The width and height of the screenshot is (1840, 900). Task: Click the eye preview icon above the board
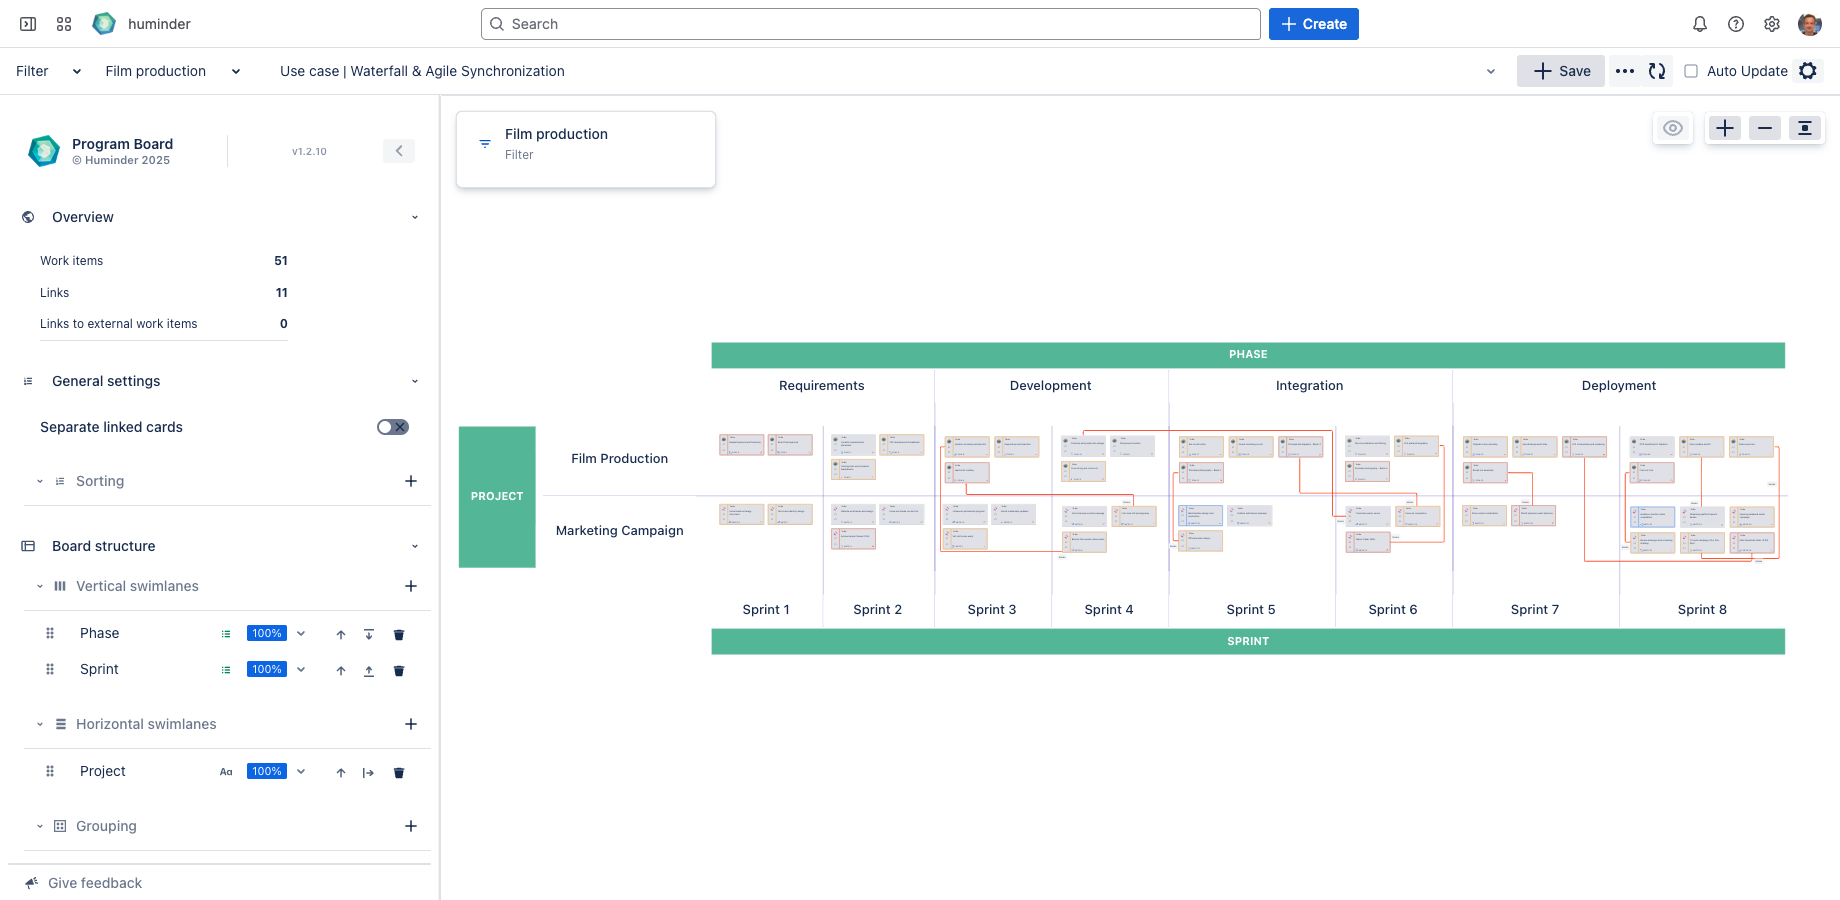(1673, 128)
